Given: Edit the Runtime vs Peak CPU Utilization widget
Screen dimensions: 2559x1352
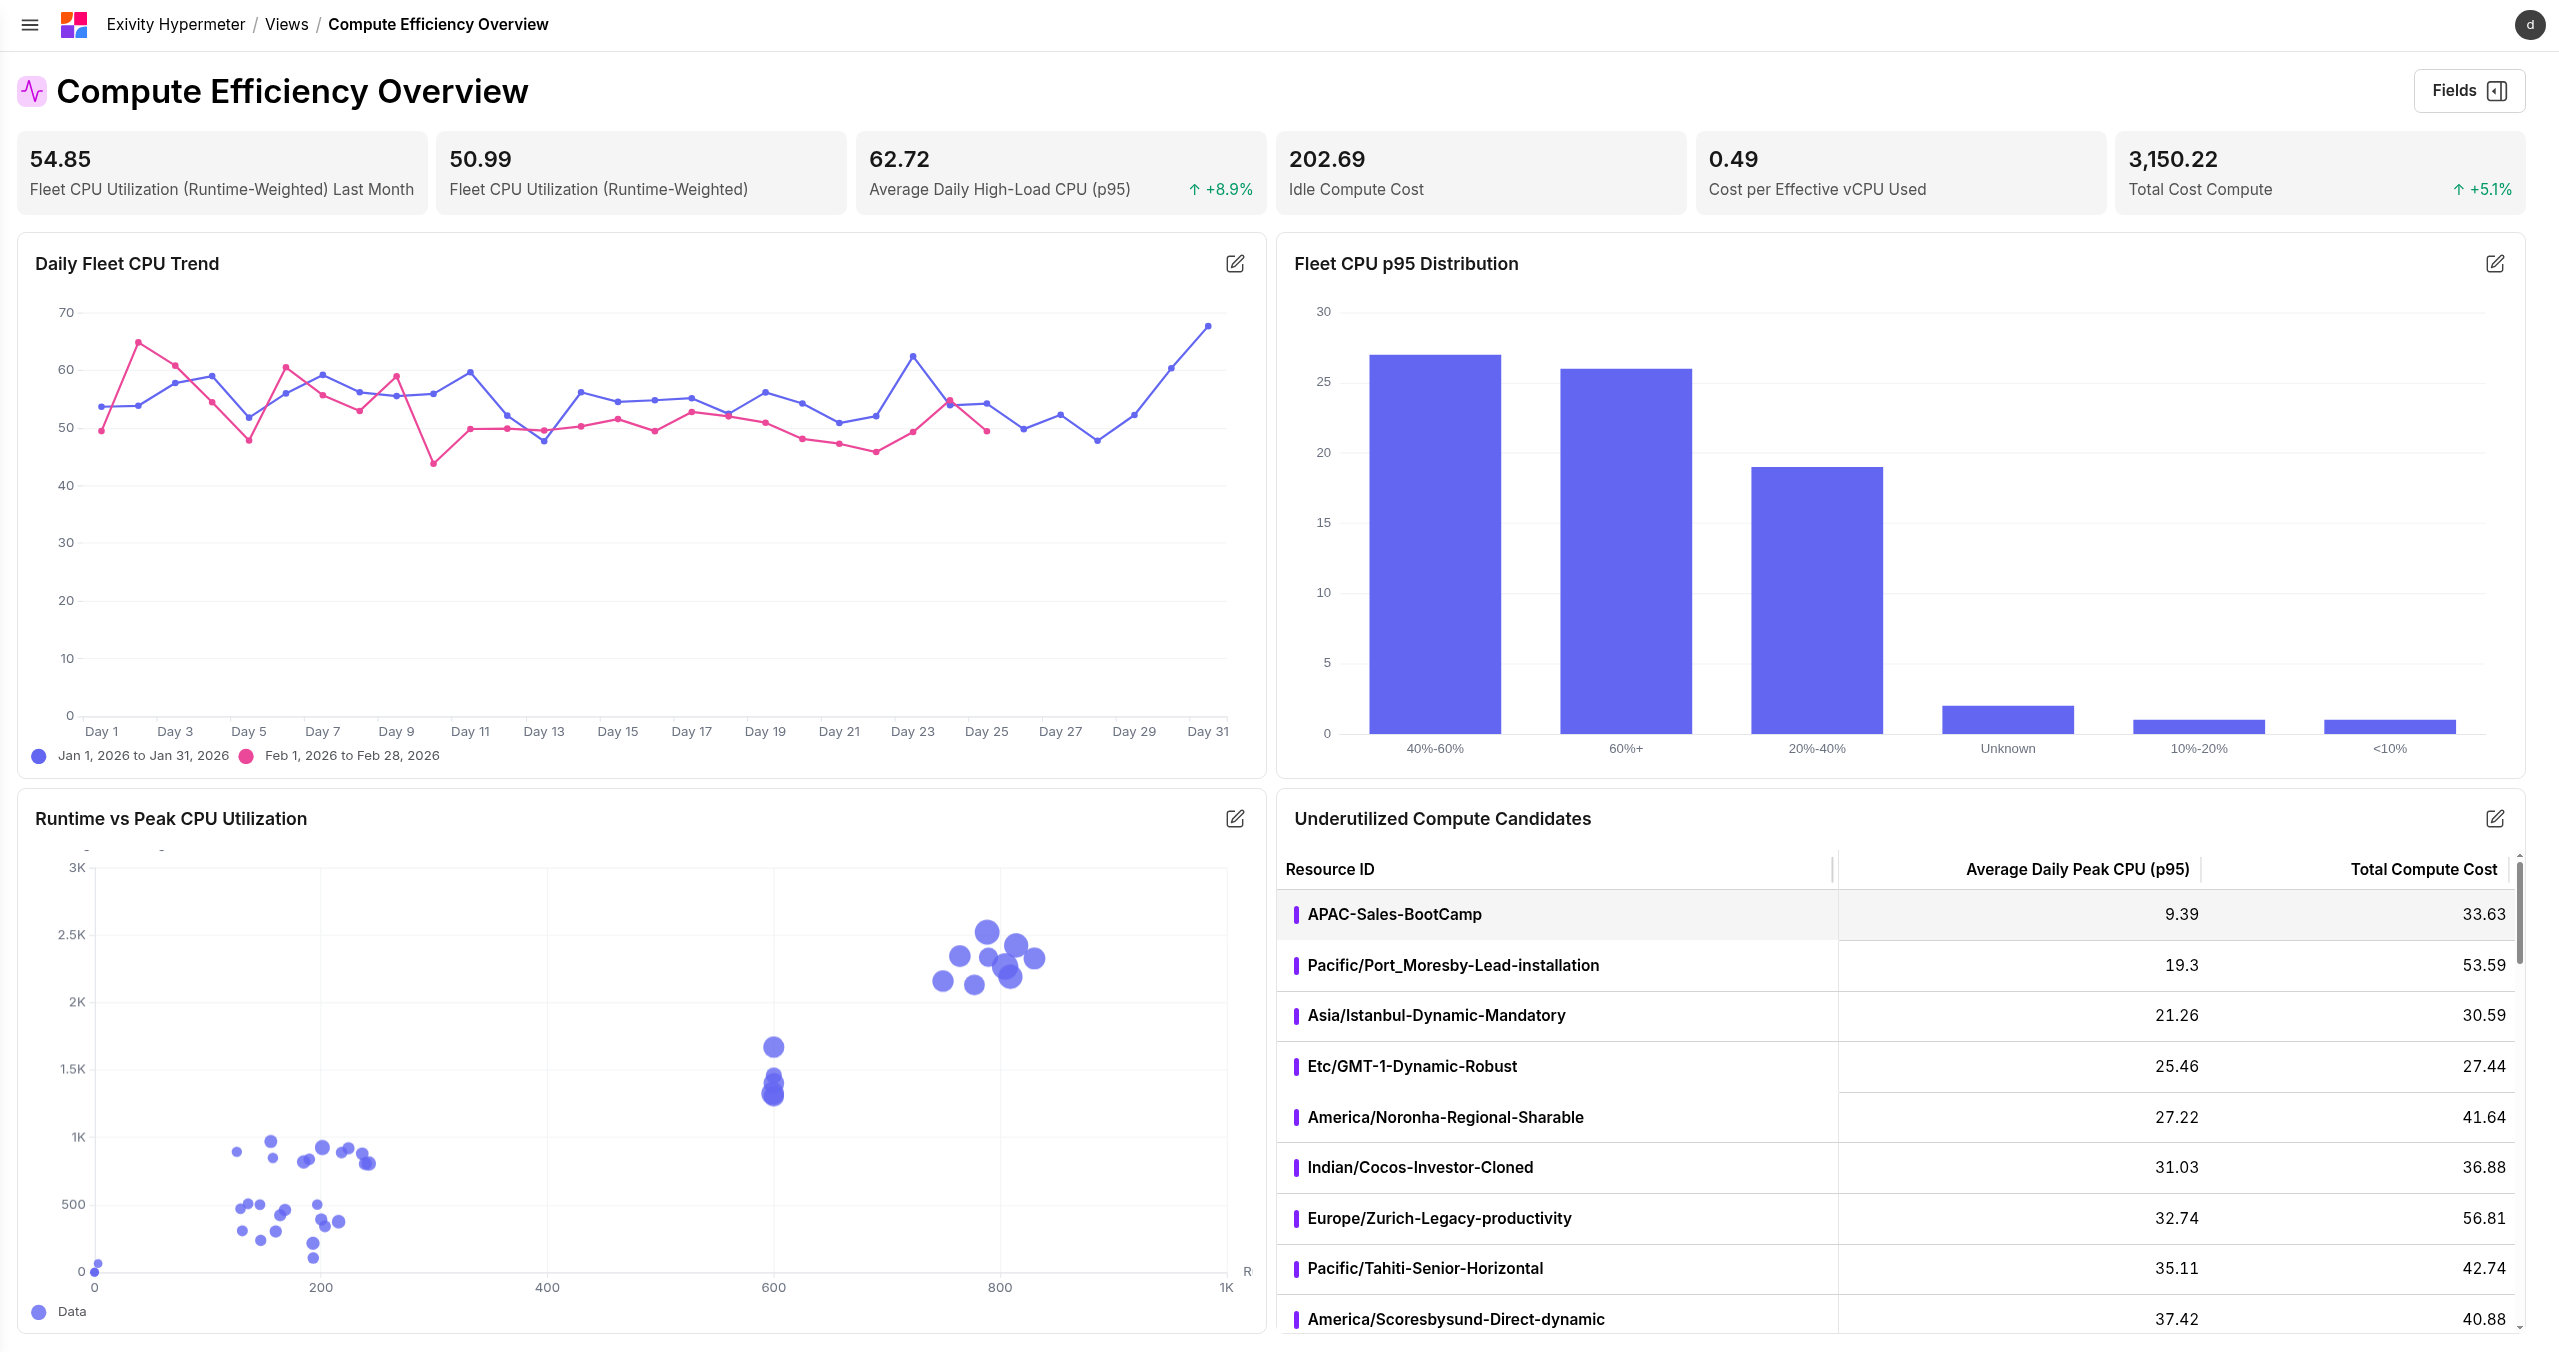Looking at the screenshot, I should tap(1235, 819).
